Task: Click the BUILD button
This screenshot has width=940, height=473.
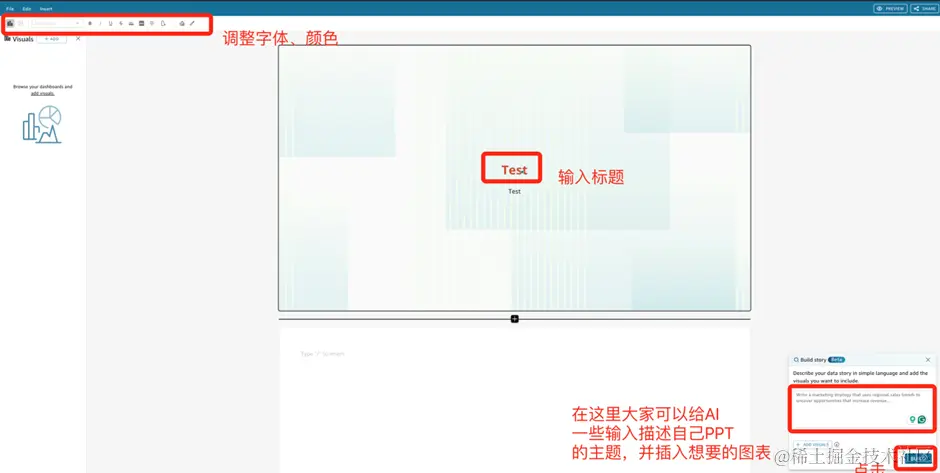Action: tap(918, 458)
